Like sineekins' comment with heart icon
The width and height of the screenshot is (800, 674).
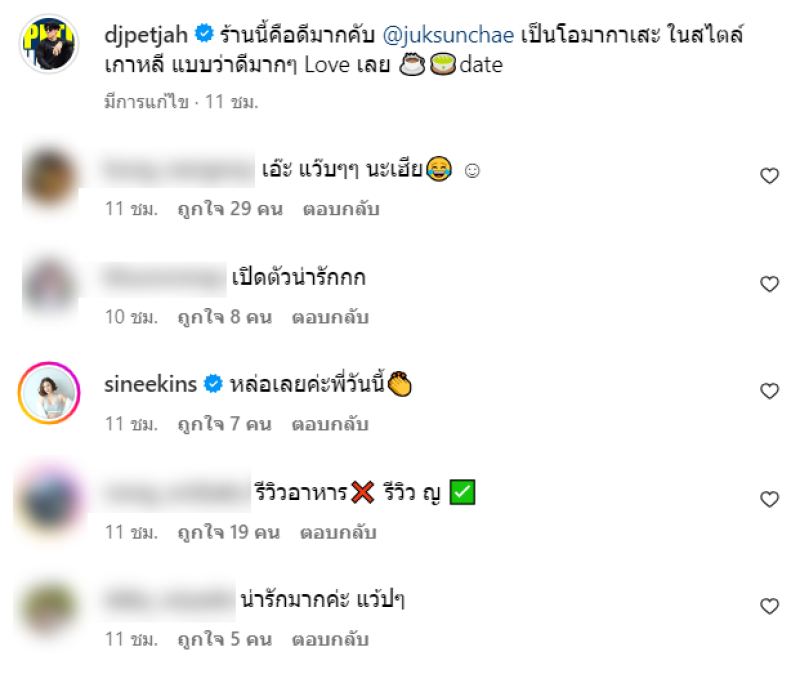pos(769,391)
